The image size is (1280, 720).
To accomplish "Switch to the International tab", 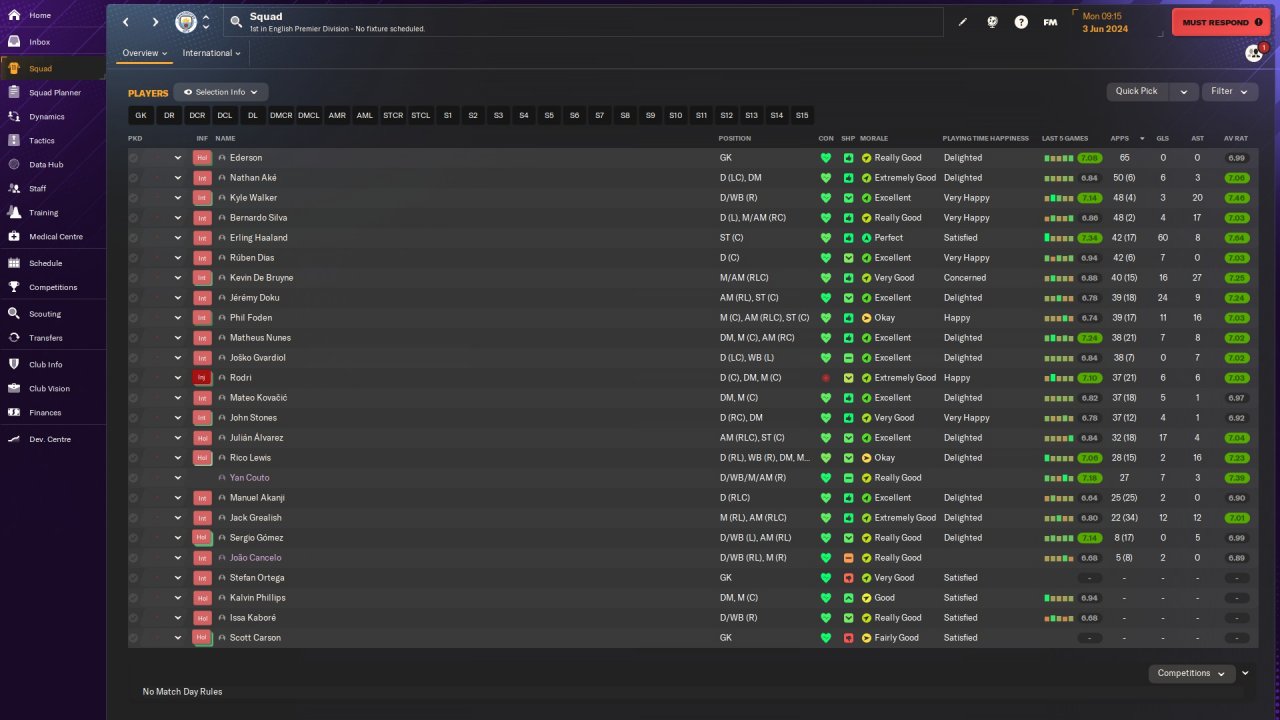I will tap(212, 53).
